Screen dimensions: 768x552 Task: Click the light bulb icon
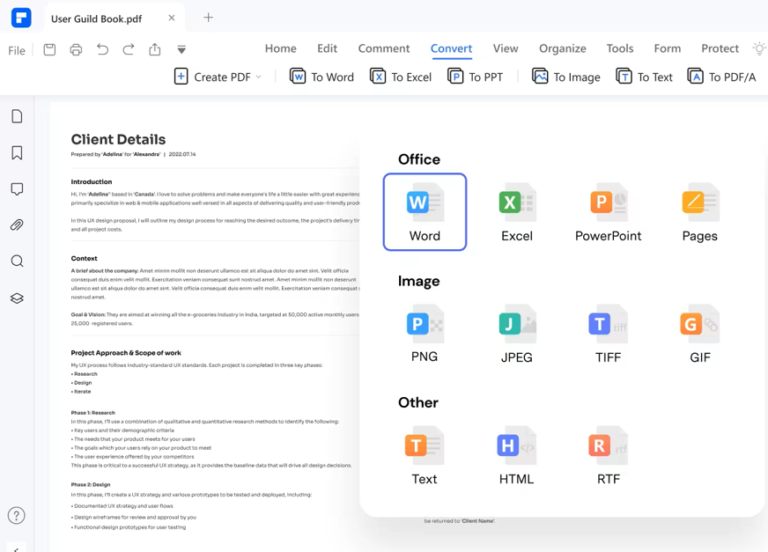pyautogui.click(x=759, y=48)
